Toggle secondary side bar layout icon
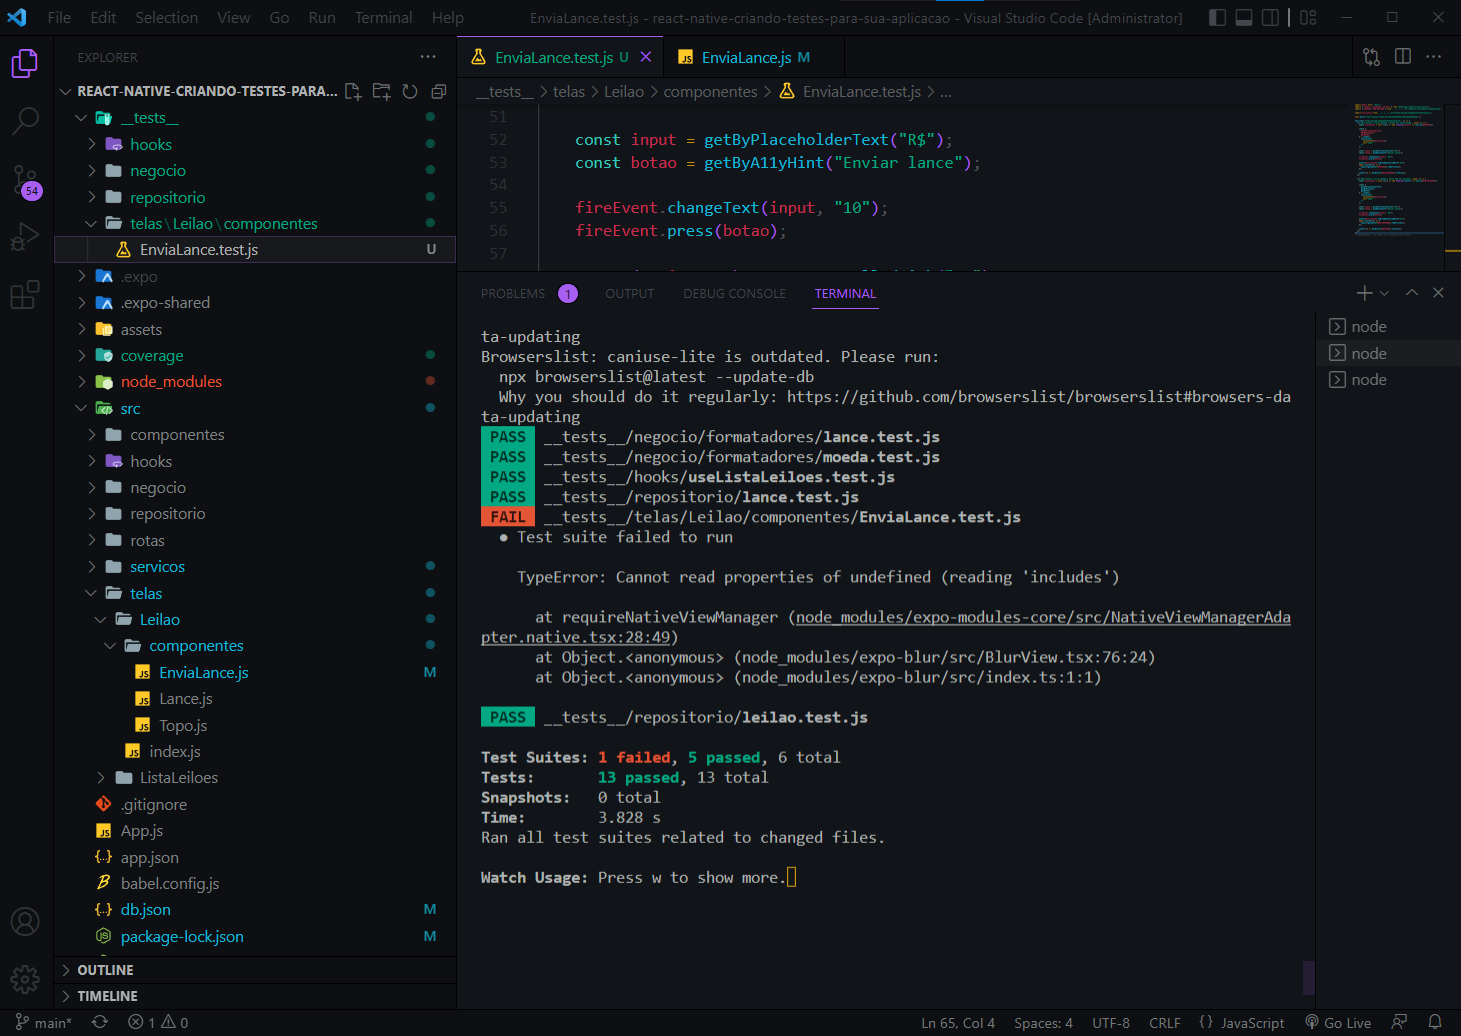The height and width of the screenshot is (1036, 1461). point(1270,17)
